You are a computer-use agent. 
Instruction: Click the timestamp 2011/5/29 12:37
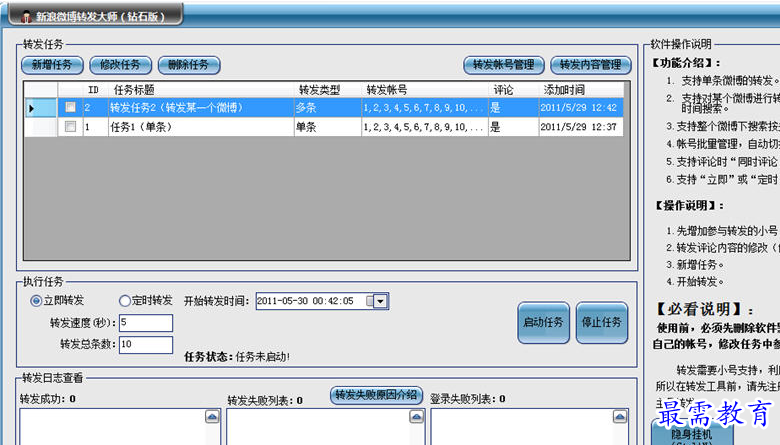(579, 127)
